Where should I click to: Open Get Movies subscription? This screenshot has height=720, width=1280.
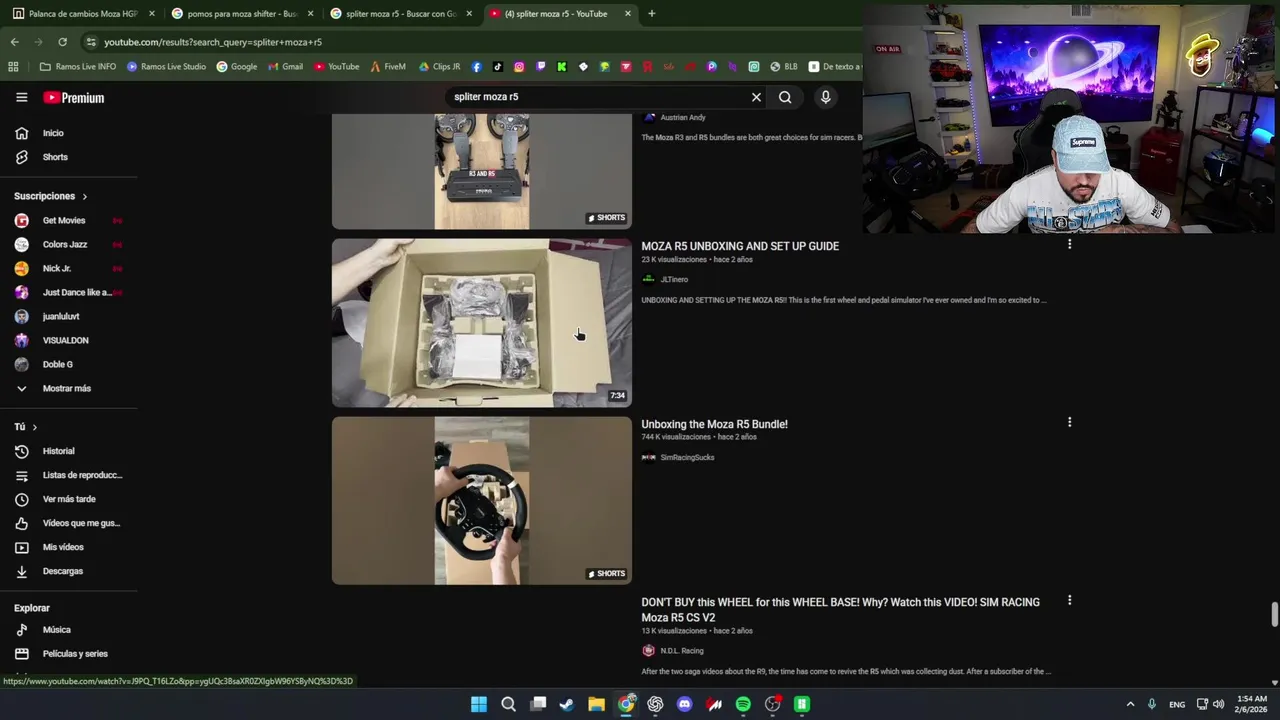[64, 220]
